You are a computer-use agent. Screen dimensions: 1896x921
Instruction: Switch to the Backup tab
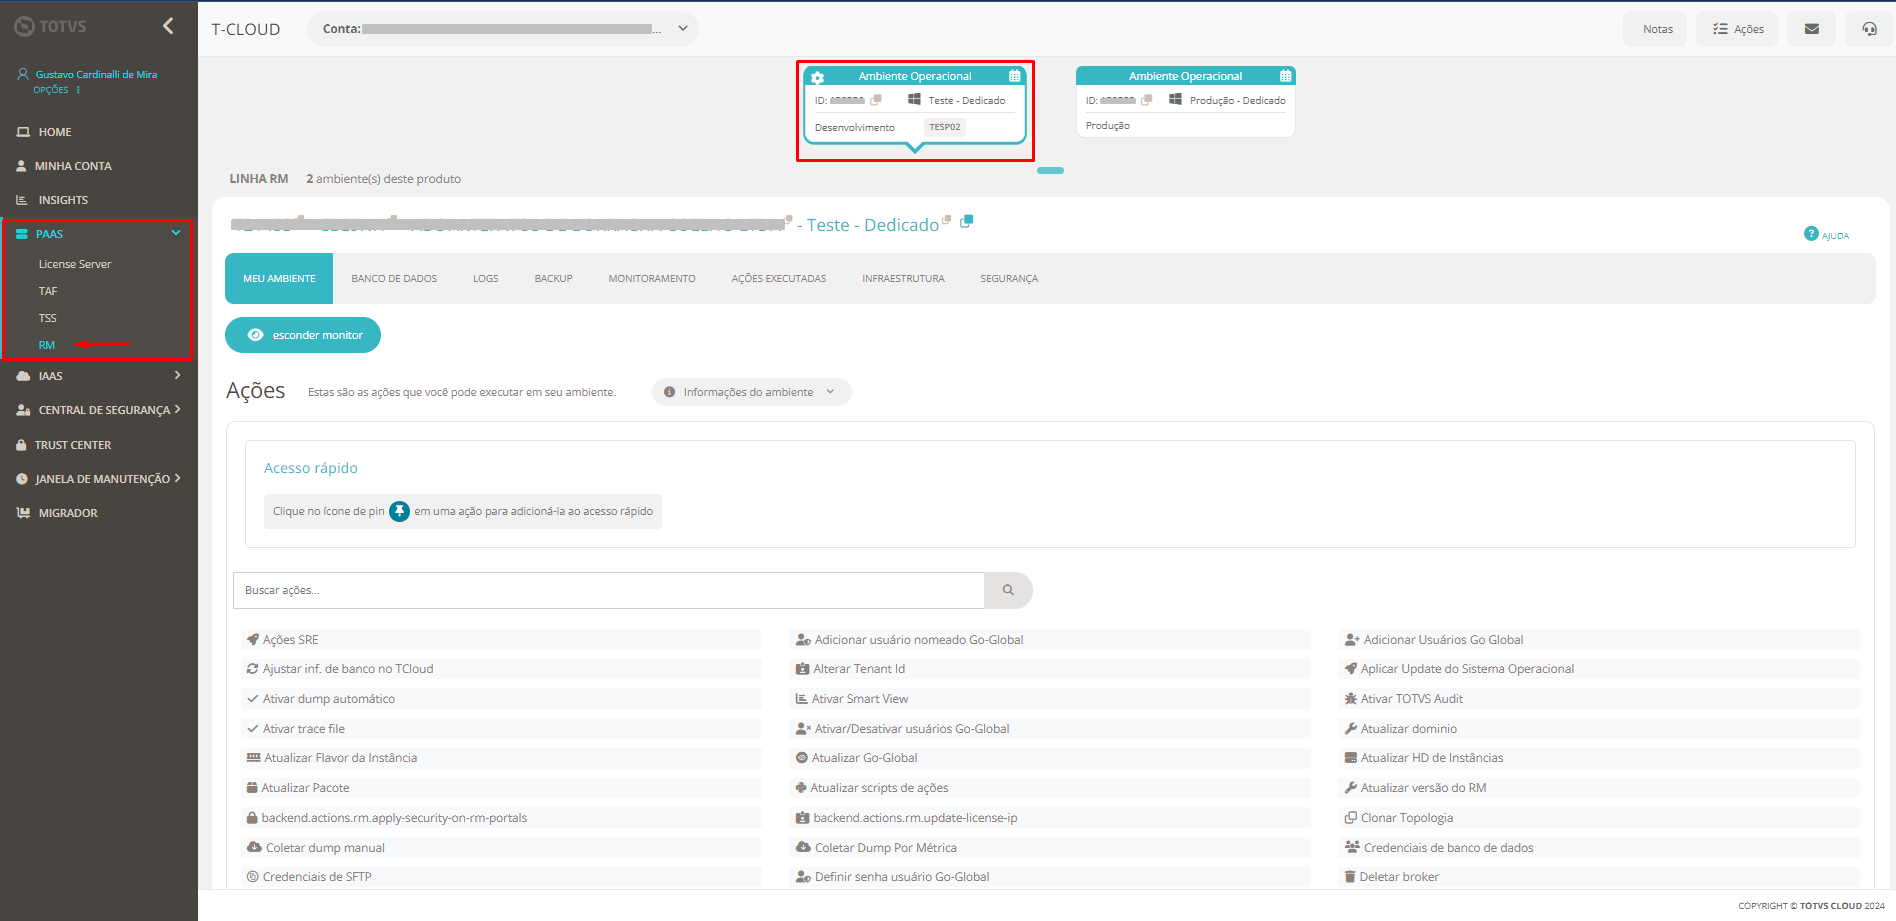click(553, 279)
